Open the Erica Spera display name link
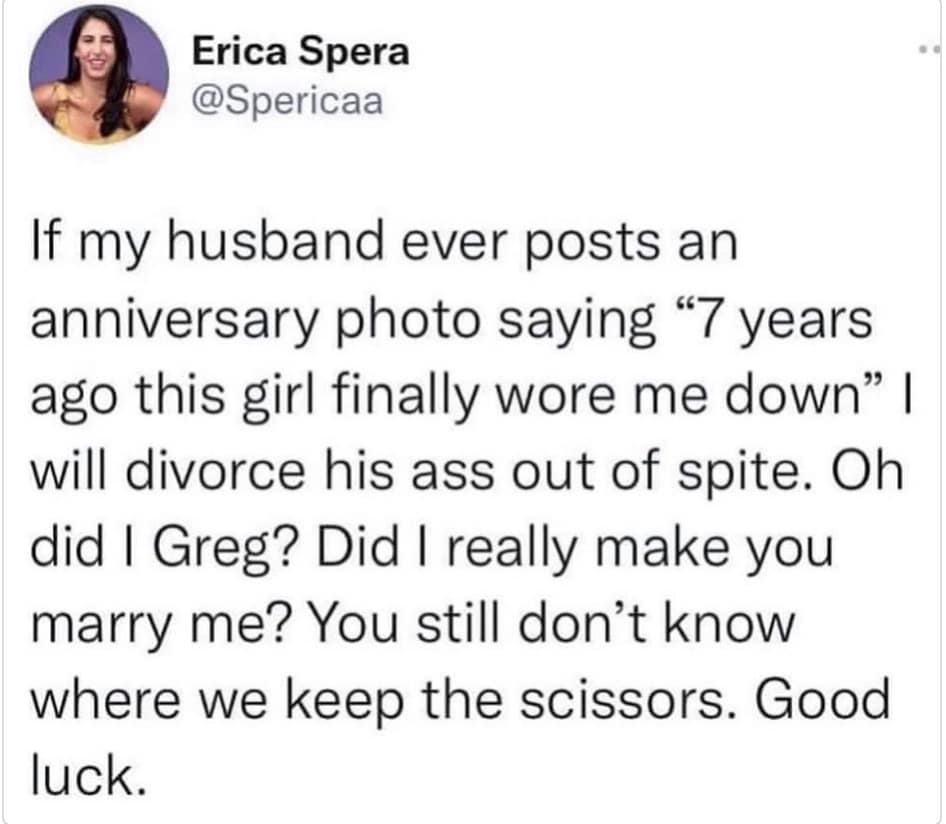 tap(298, 54)
